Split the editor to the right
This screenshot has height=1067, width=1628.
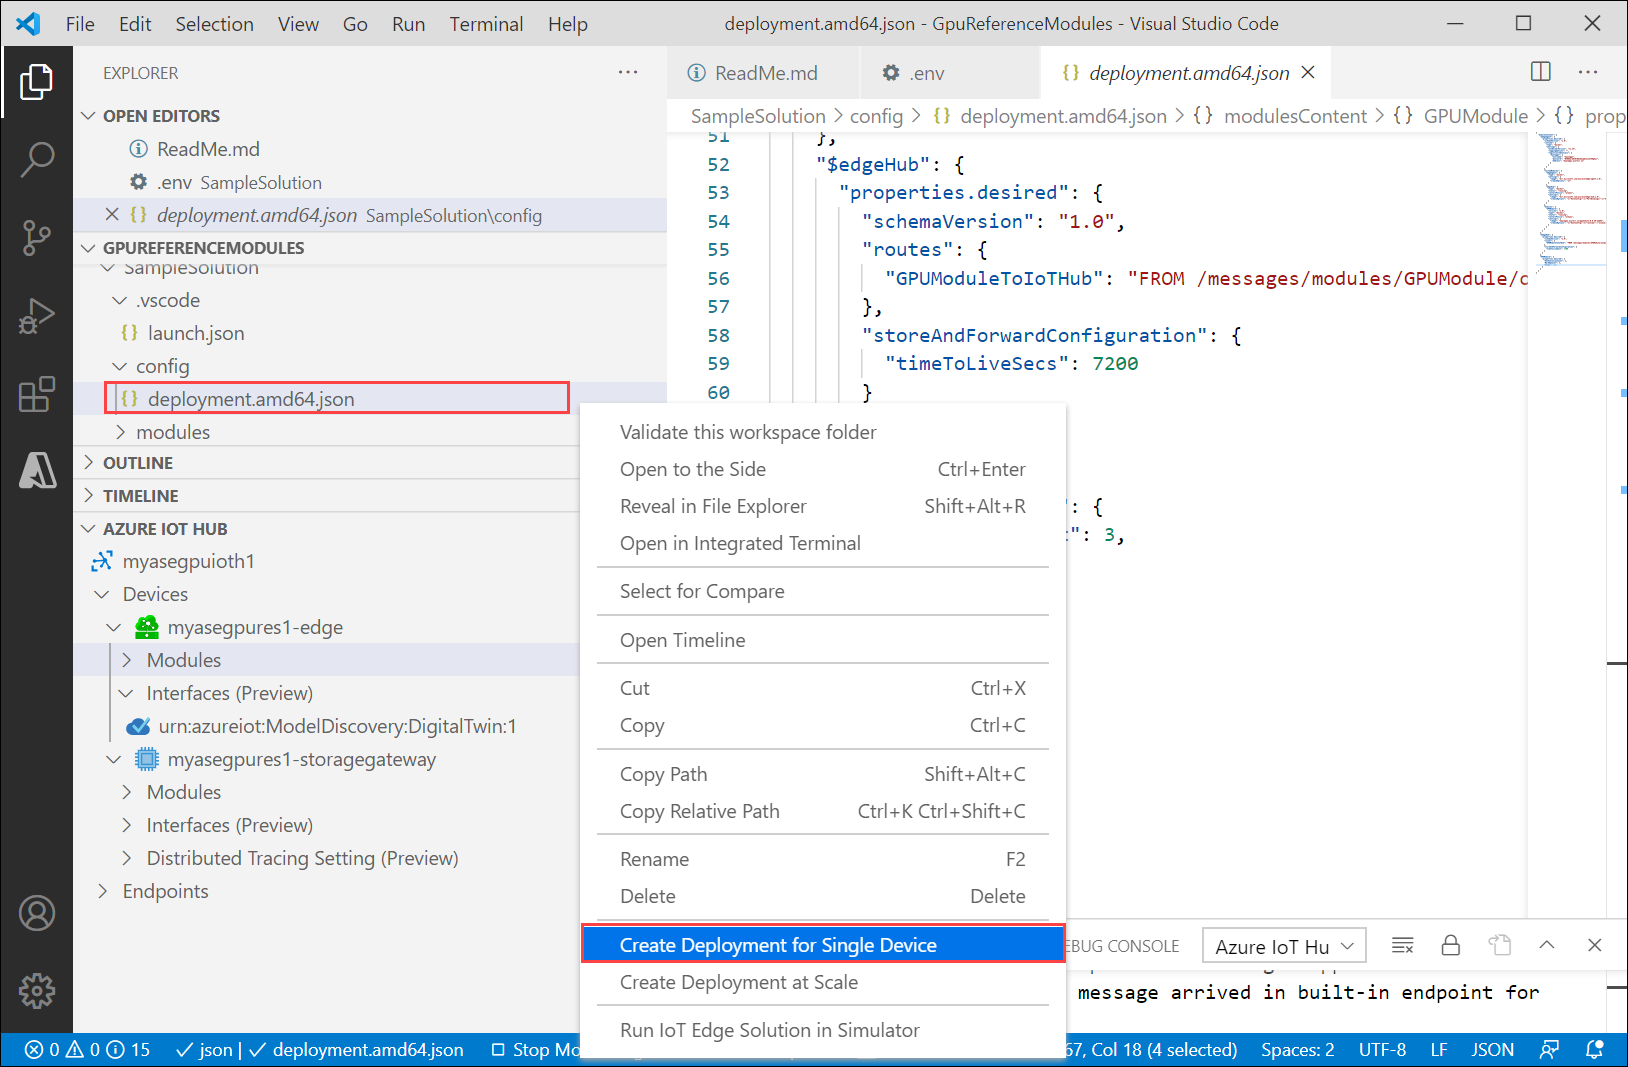[x=1540, y=72]
